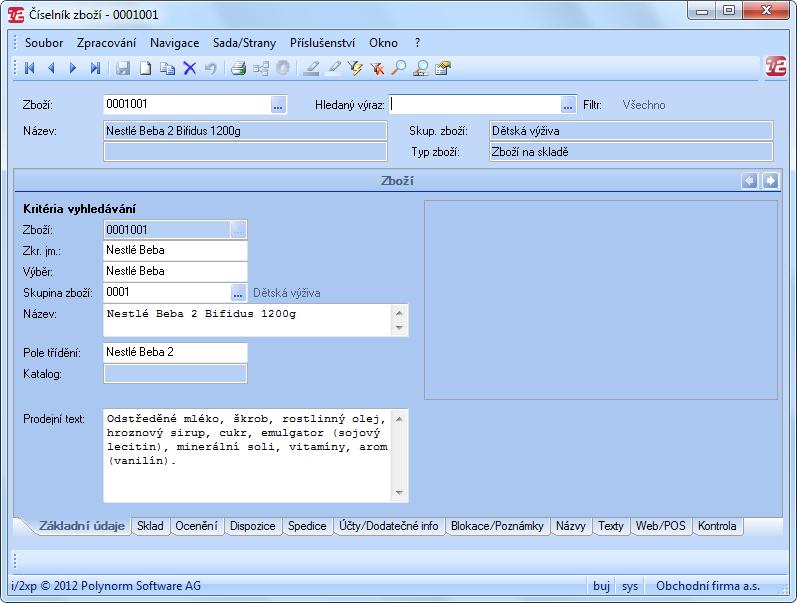Screen dimensions: 797x603
Task: Select the Účty/Dodatečné info tab
Action: click(x=389, y=526)
